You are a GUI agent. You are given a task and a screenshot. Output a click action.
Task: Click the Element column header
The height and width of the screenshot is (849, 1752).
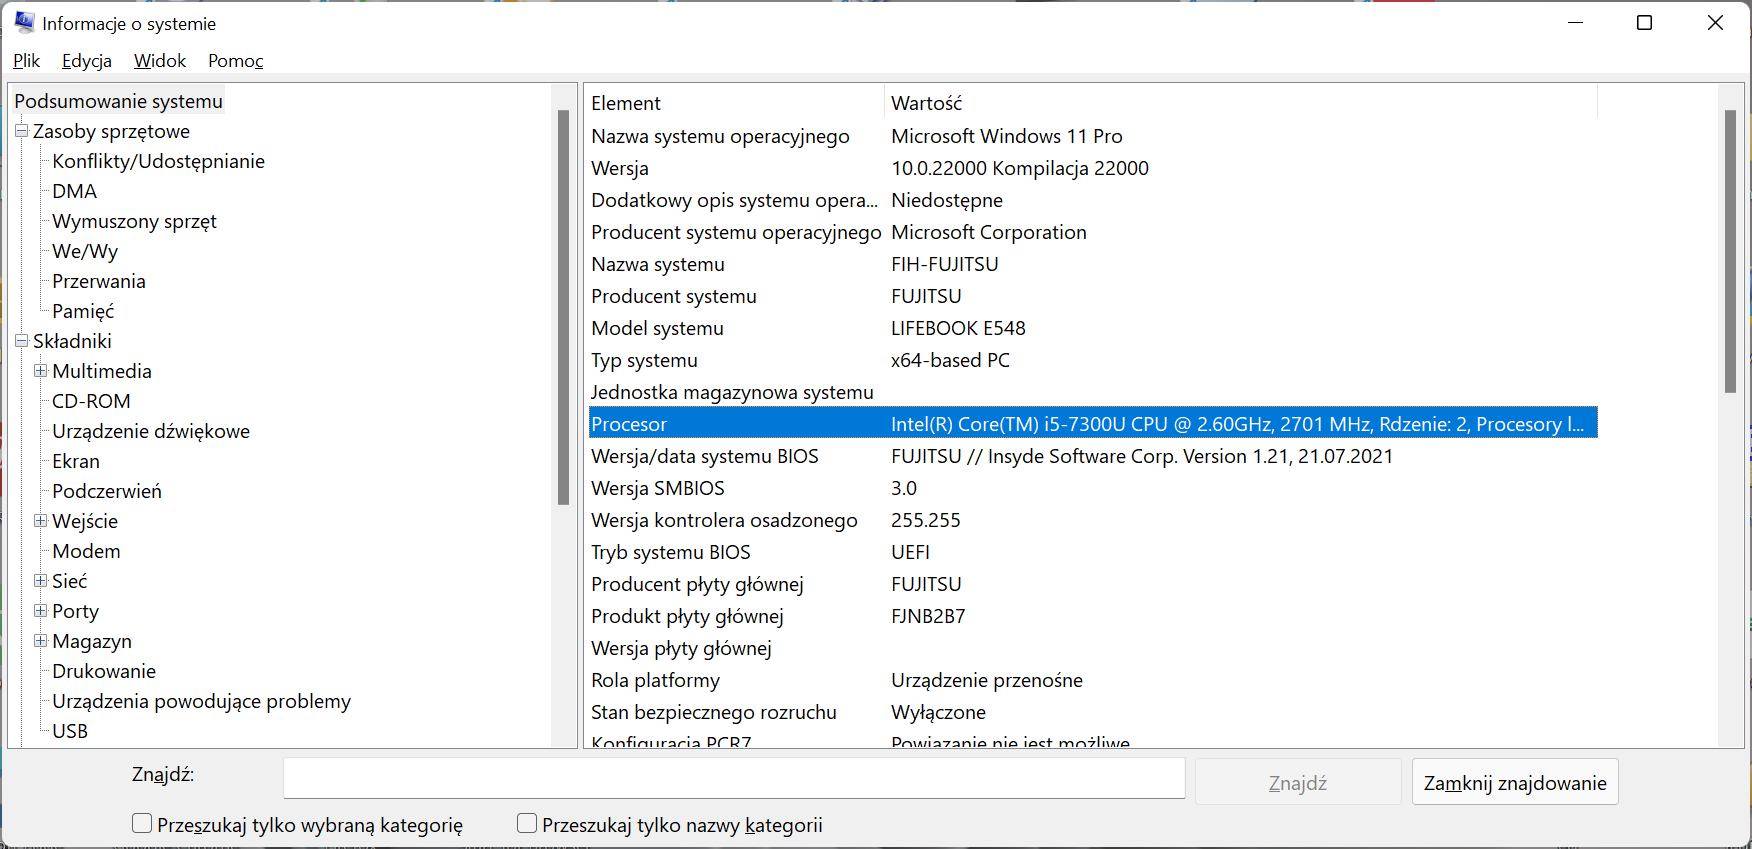tap(735, 103)
